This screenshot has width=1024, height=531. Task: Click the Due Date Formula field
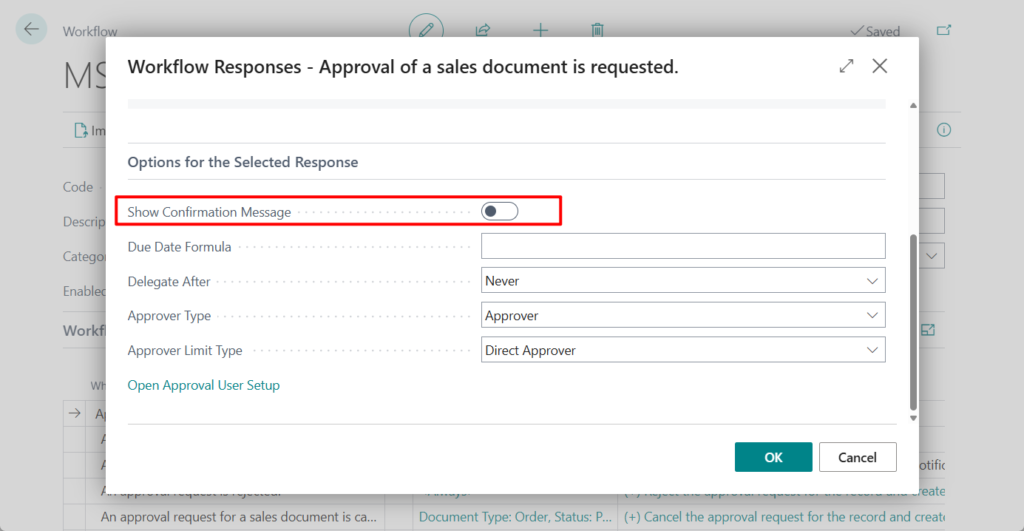click(683, 246)
